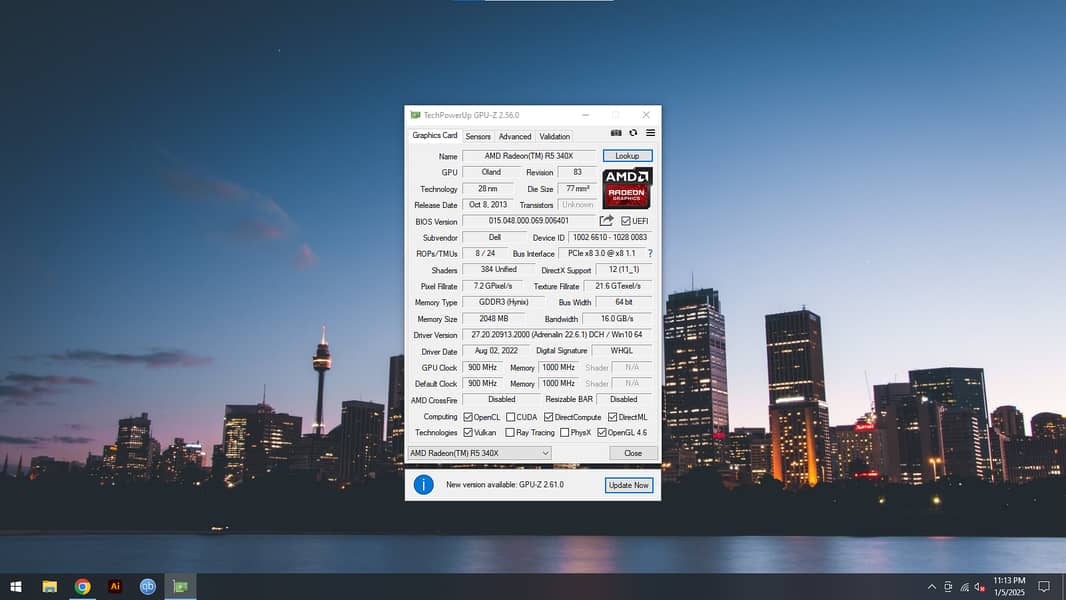Toggle the DirectCompute checkbox
1066x600 pixels.
click(549, 417)
